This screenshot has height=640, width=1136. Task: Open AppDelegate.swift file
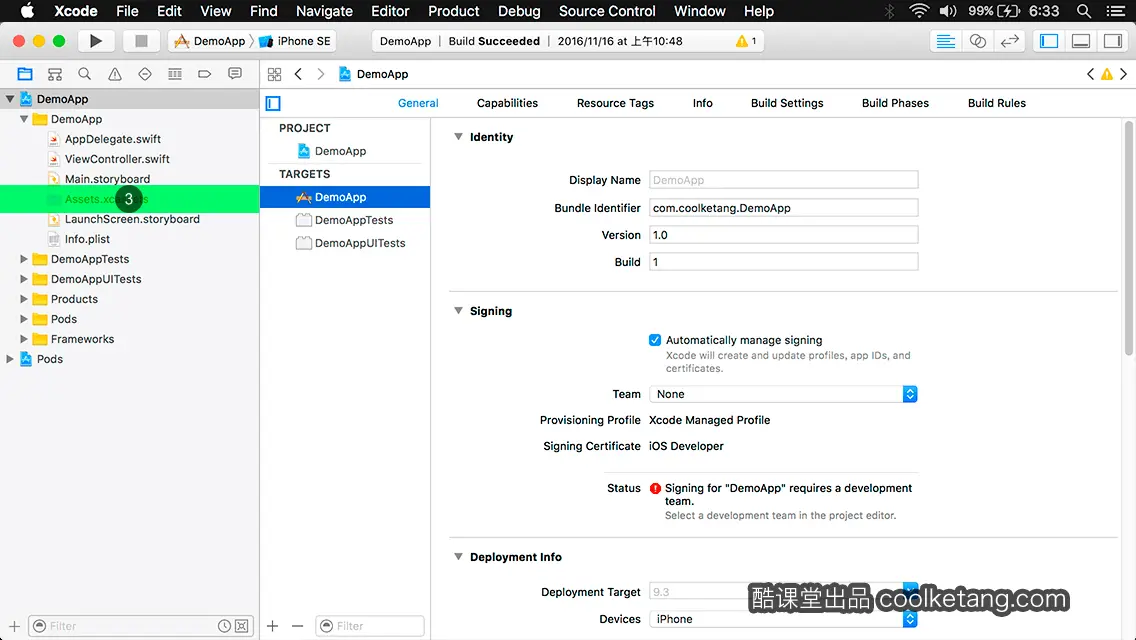[112, 139]
